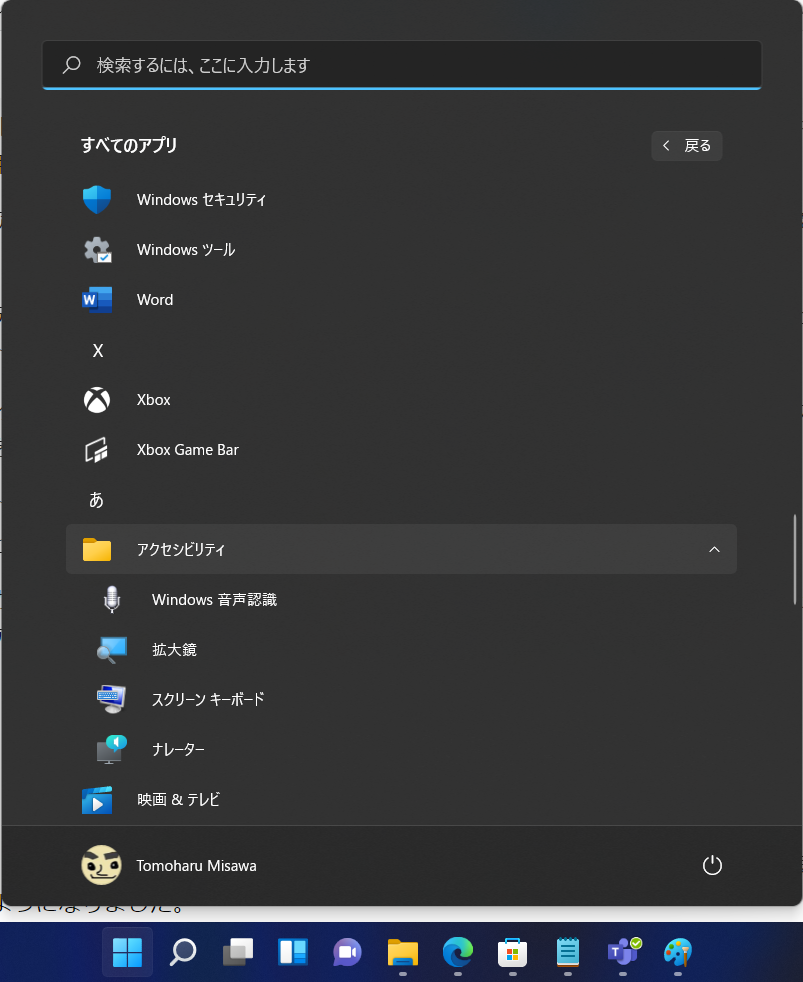This screenshot has height=982, width=803.
Task: Click the app list scrollbar thumb
Action: tap(794, 559)
